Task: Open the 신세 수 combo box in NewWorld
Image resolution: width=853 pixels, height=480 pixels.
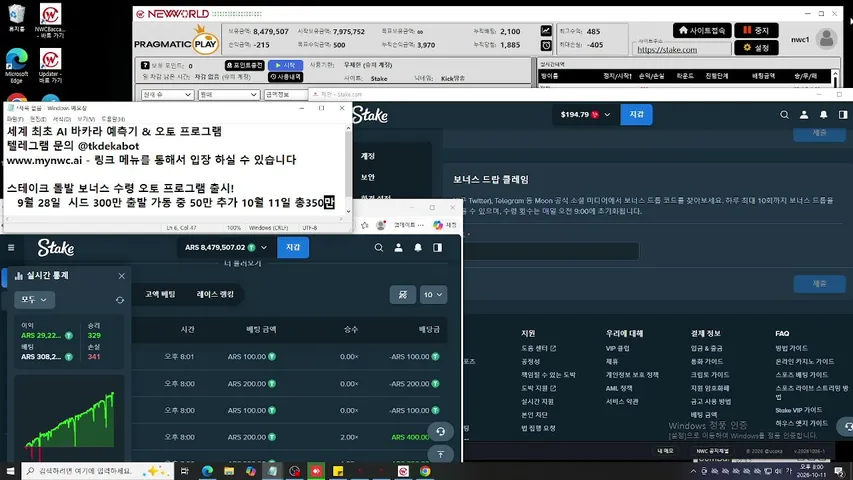Action: pyautogui.click(x=167, y=95)
